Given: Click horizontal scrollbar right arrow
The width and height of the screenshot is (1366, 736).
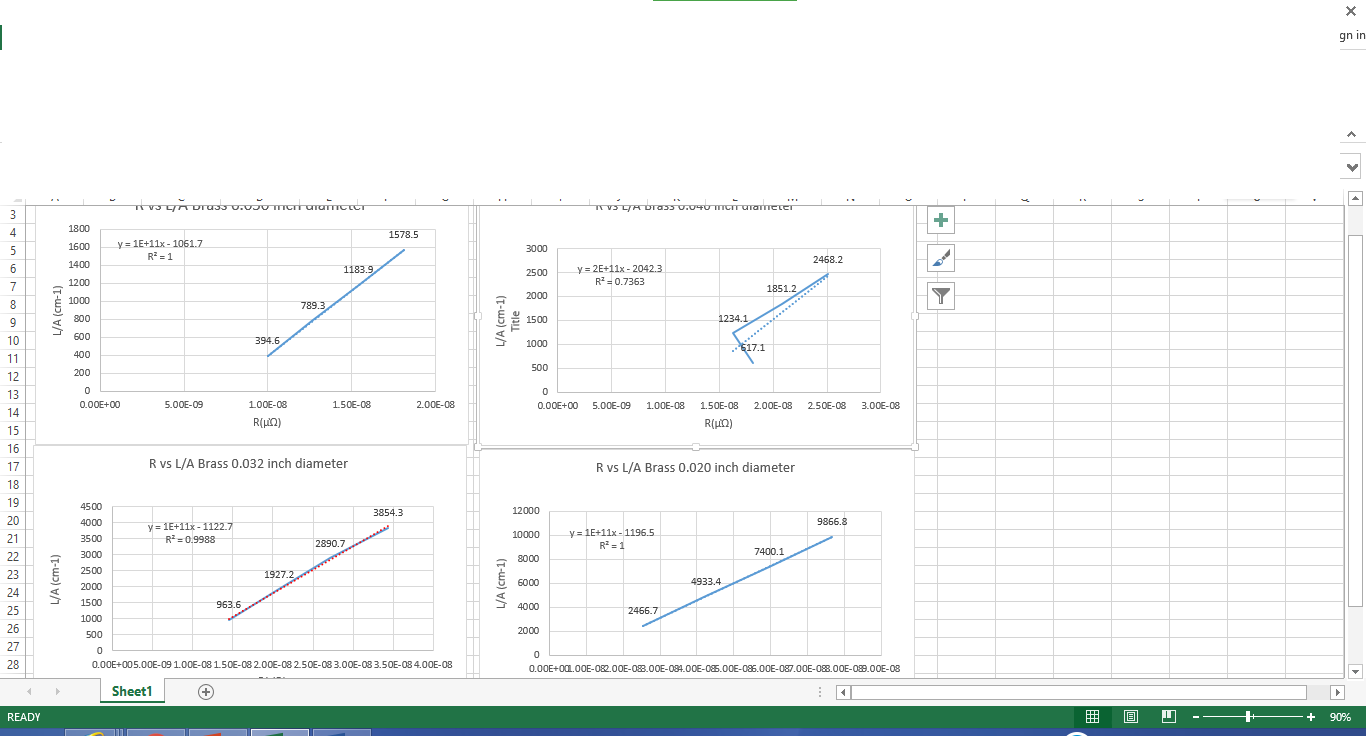Looking at the screenshot, I should click(x=1338, y=692).
